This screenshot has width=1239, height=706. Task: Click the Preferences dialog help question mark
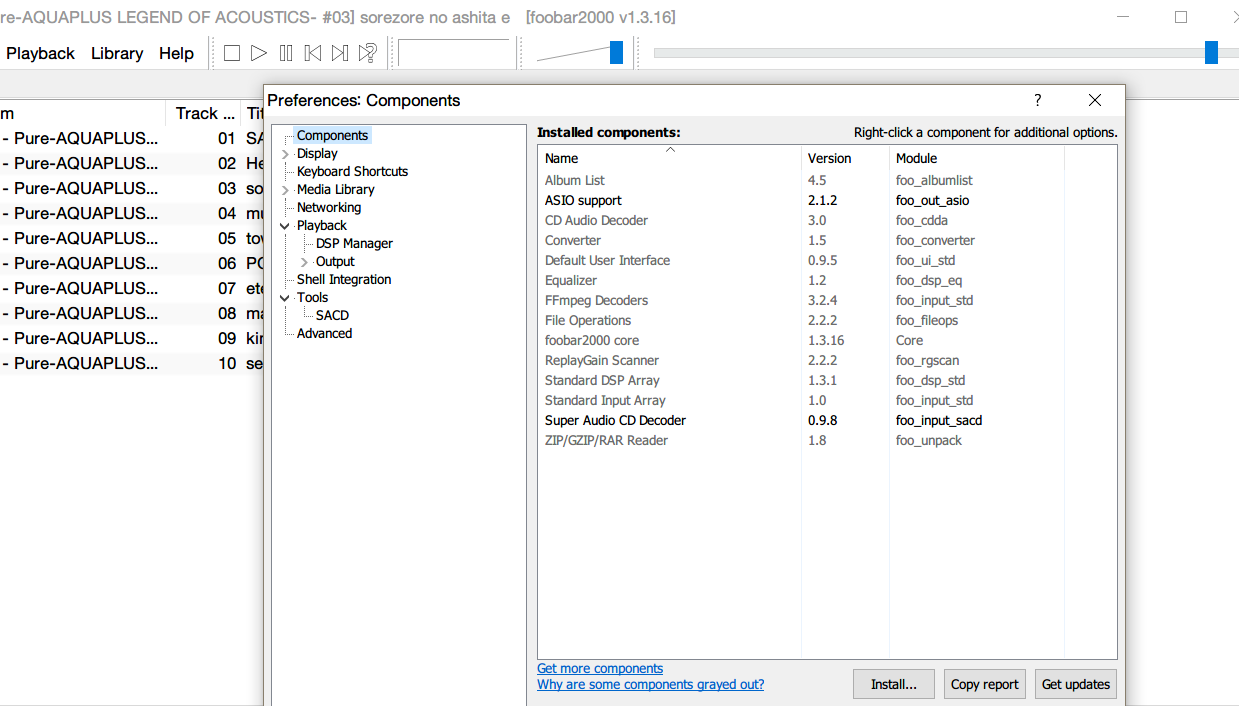pyautogui.click(x=1037, y=100)
